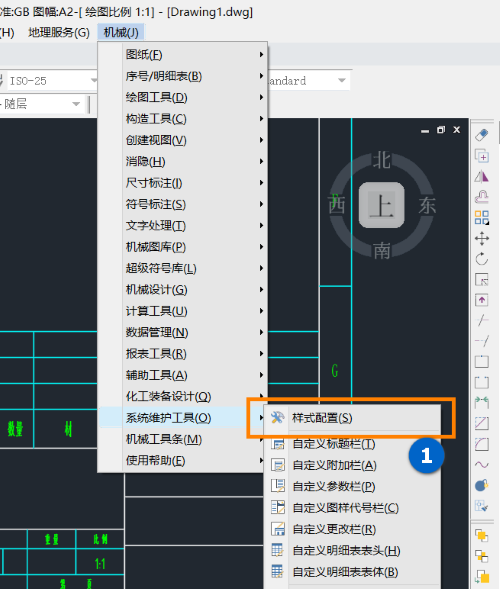
Task: Choose 自定义更改栏(R) submenu entry
Action: 352,529
